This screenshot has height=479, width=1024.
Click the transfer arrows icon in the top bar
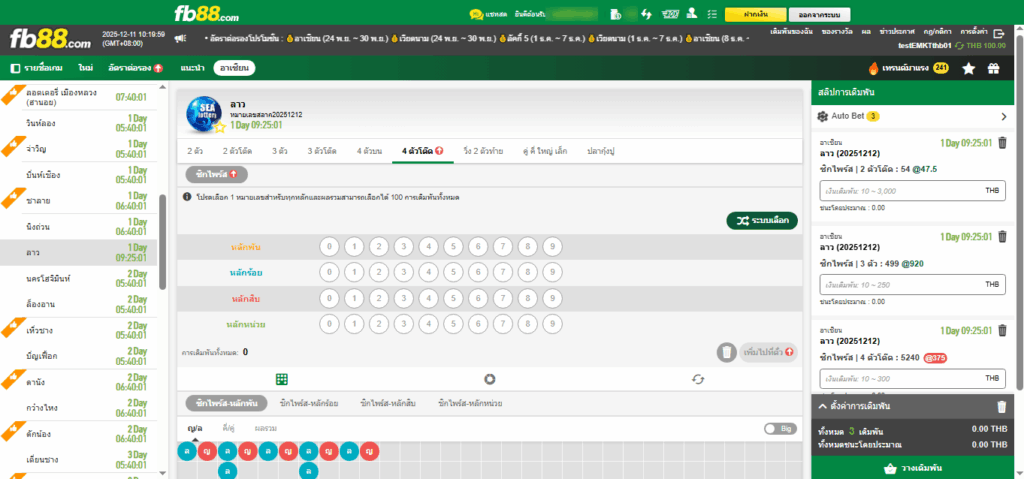[647, 14]
